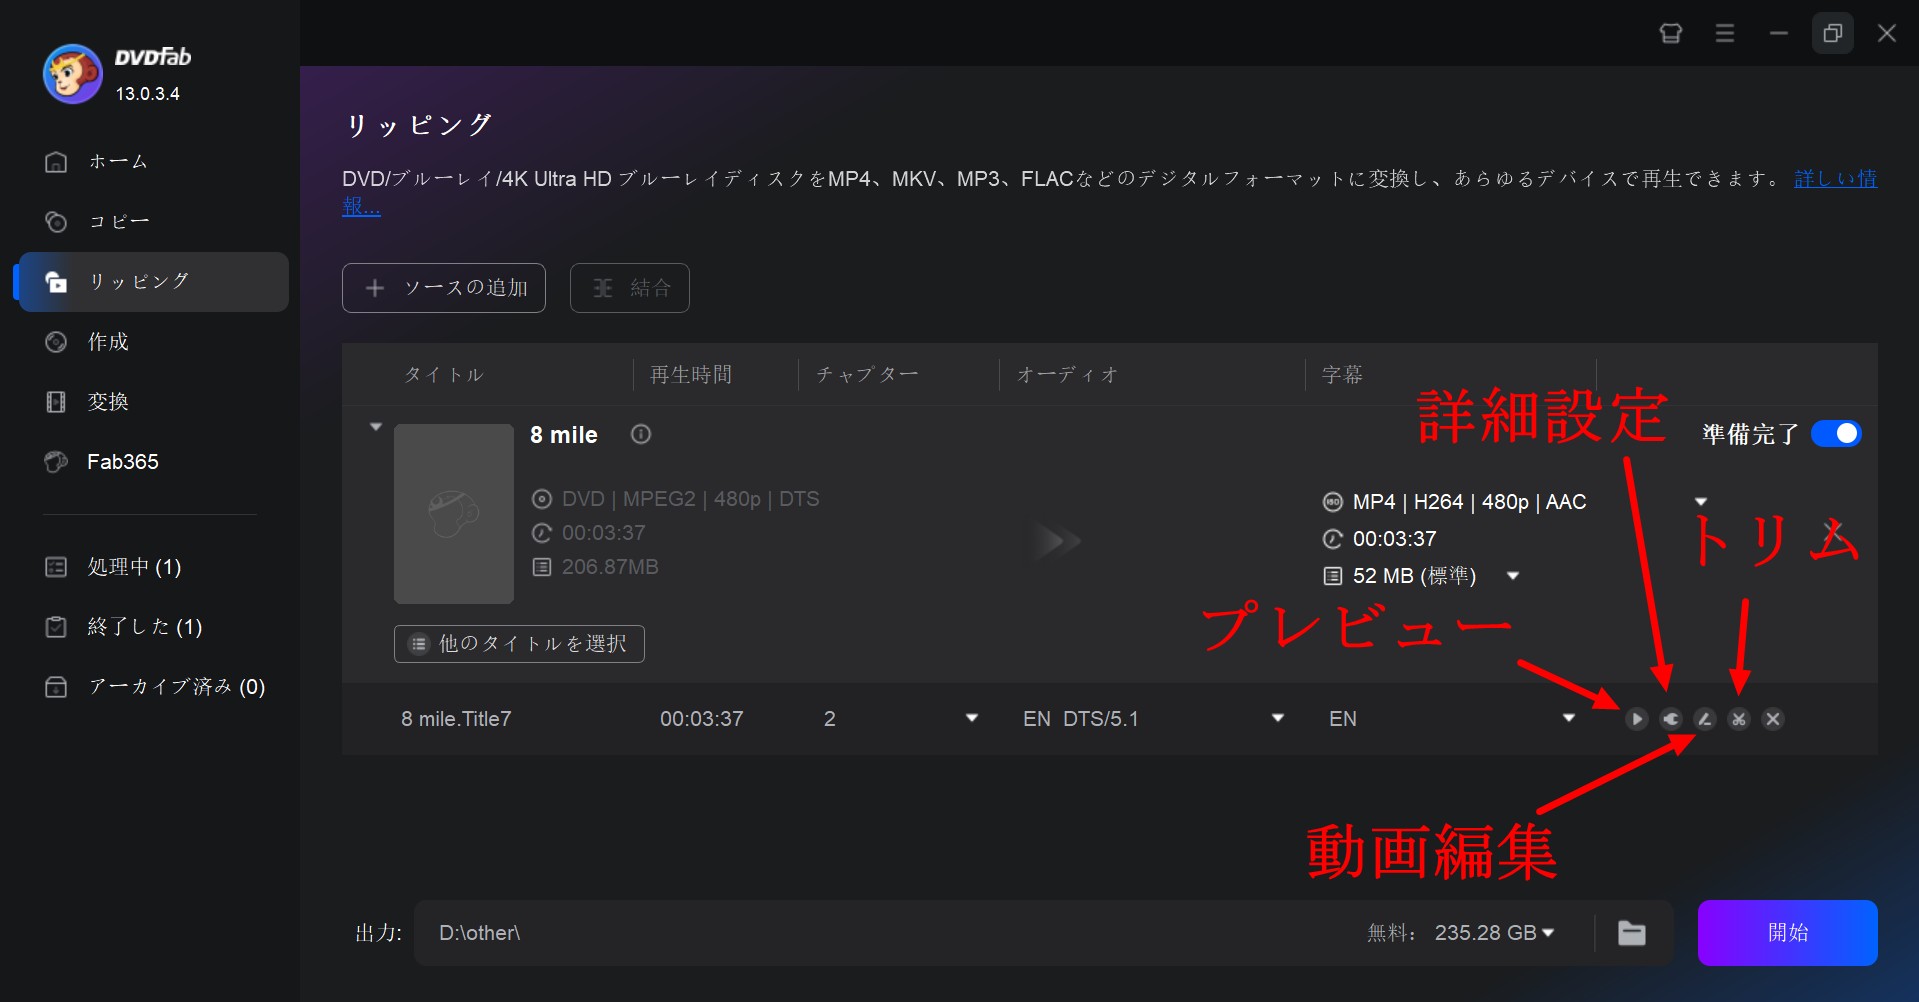Screen dimensions: 1919x1002
Task: Open output profile dropdown MP4 | H264 | 480p | AAC
Action: pyautogui.click(x=1701, y=502)
